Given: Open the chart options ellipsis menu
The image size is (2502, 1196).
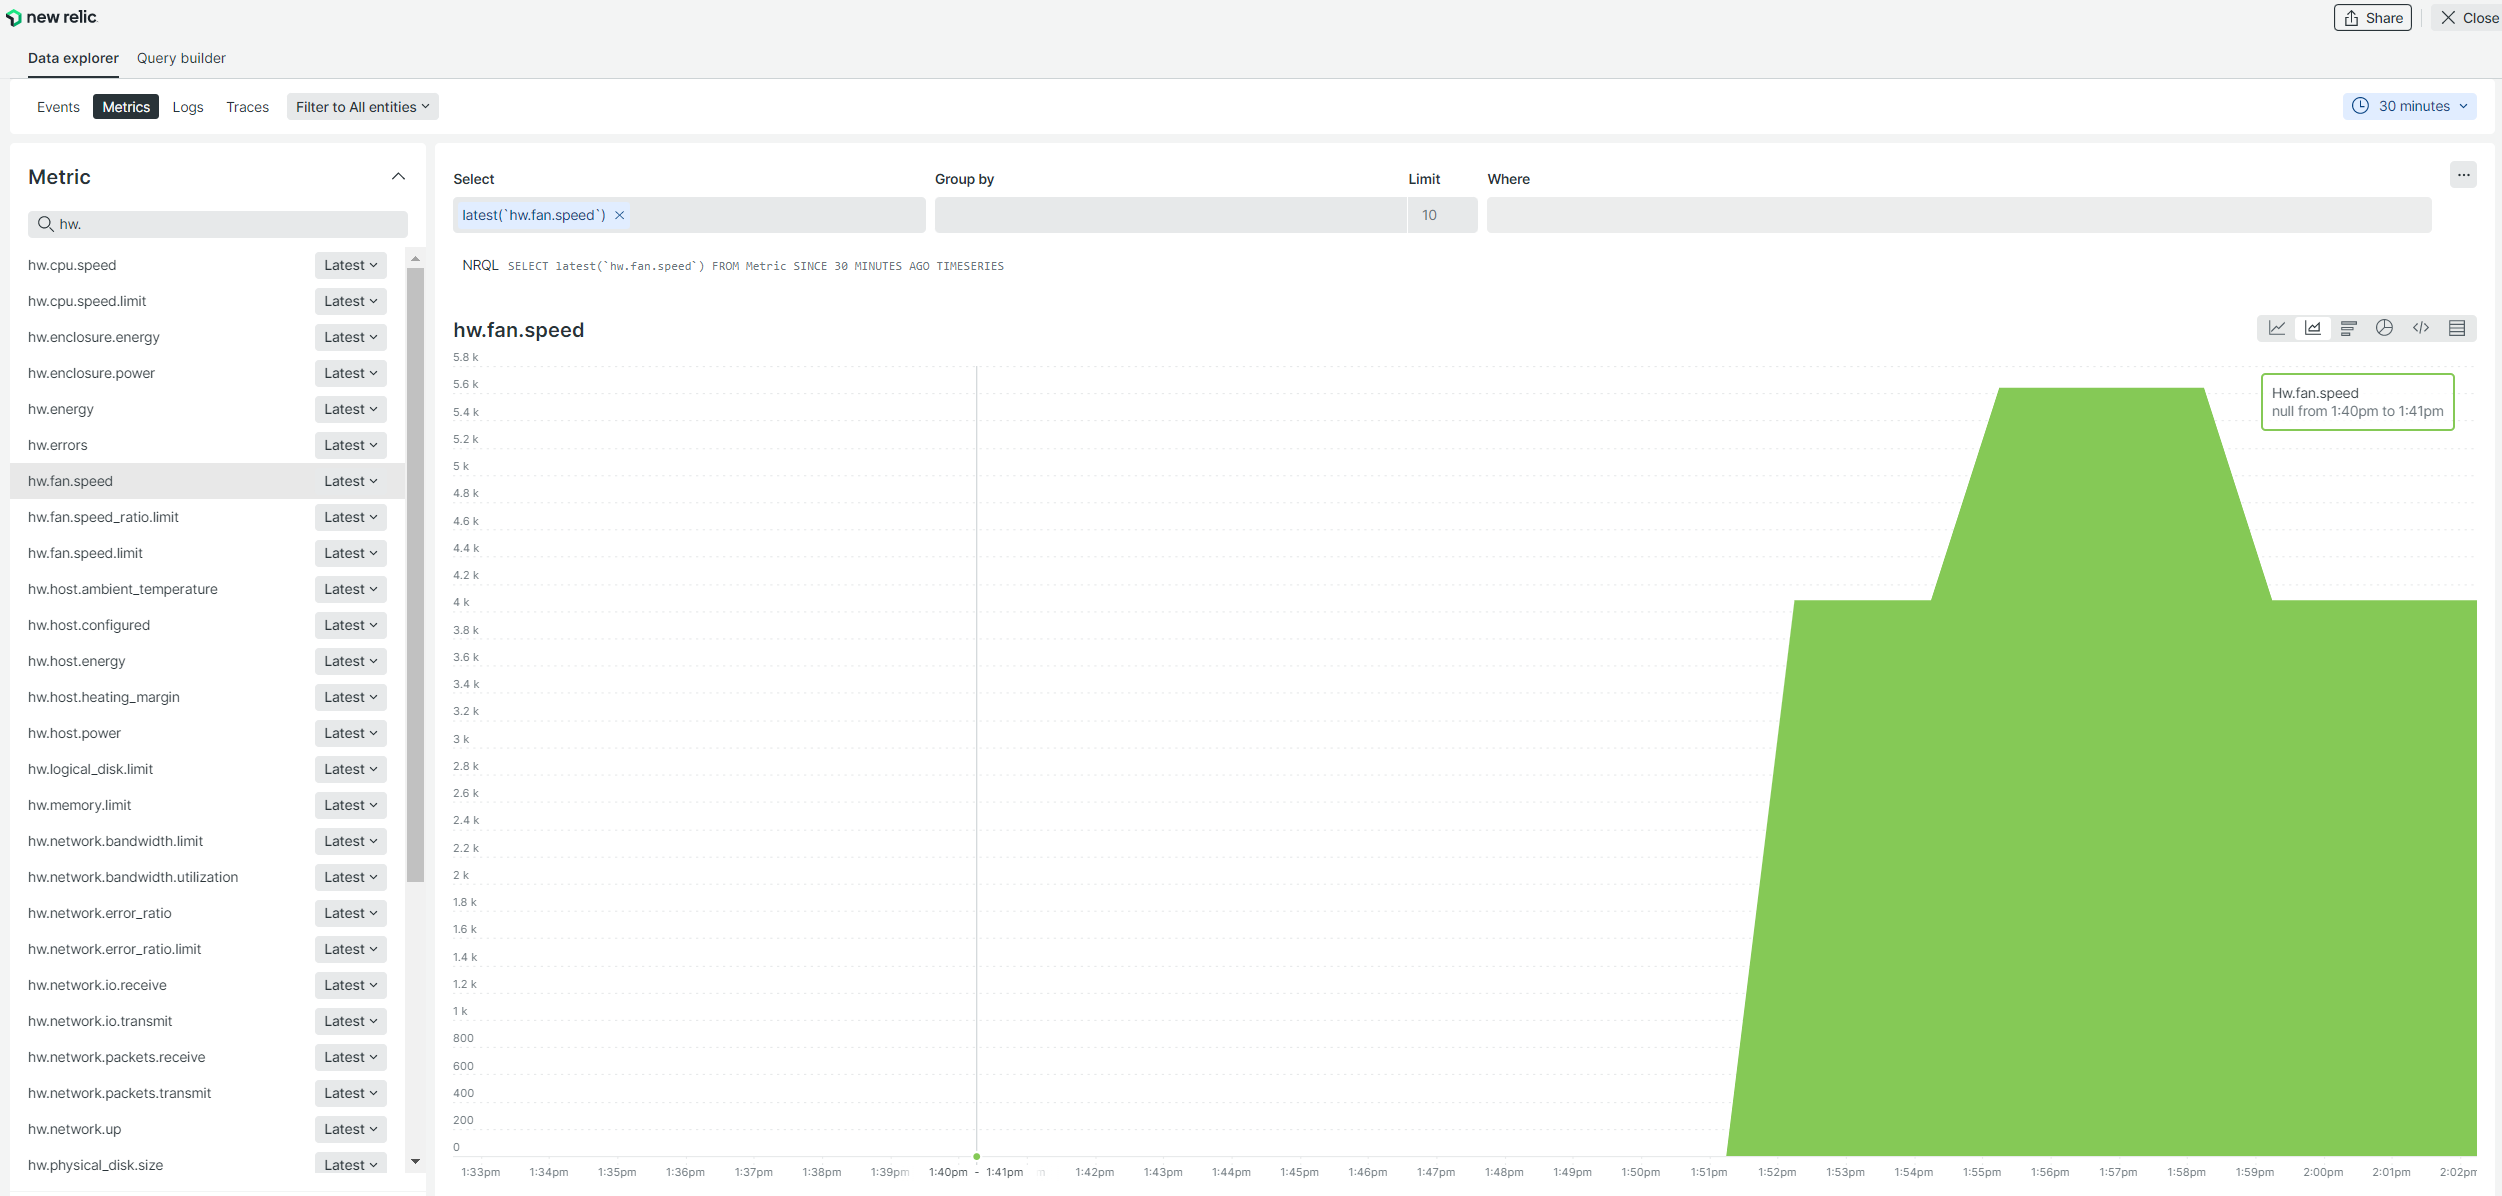Looking at the screenshot, I should coord(2464,174).
